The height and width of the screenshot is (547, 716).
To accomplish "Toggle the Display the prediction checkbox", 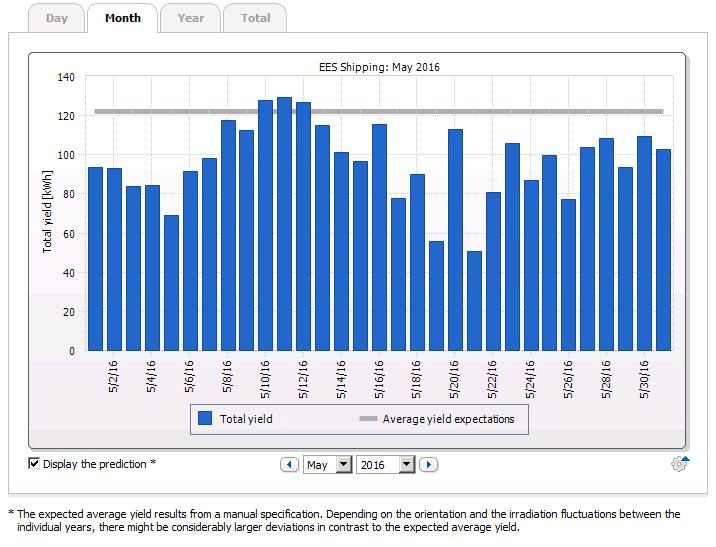I will (x=34, y=463).
